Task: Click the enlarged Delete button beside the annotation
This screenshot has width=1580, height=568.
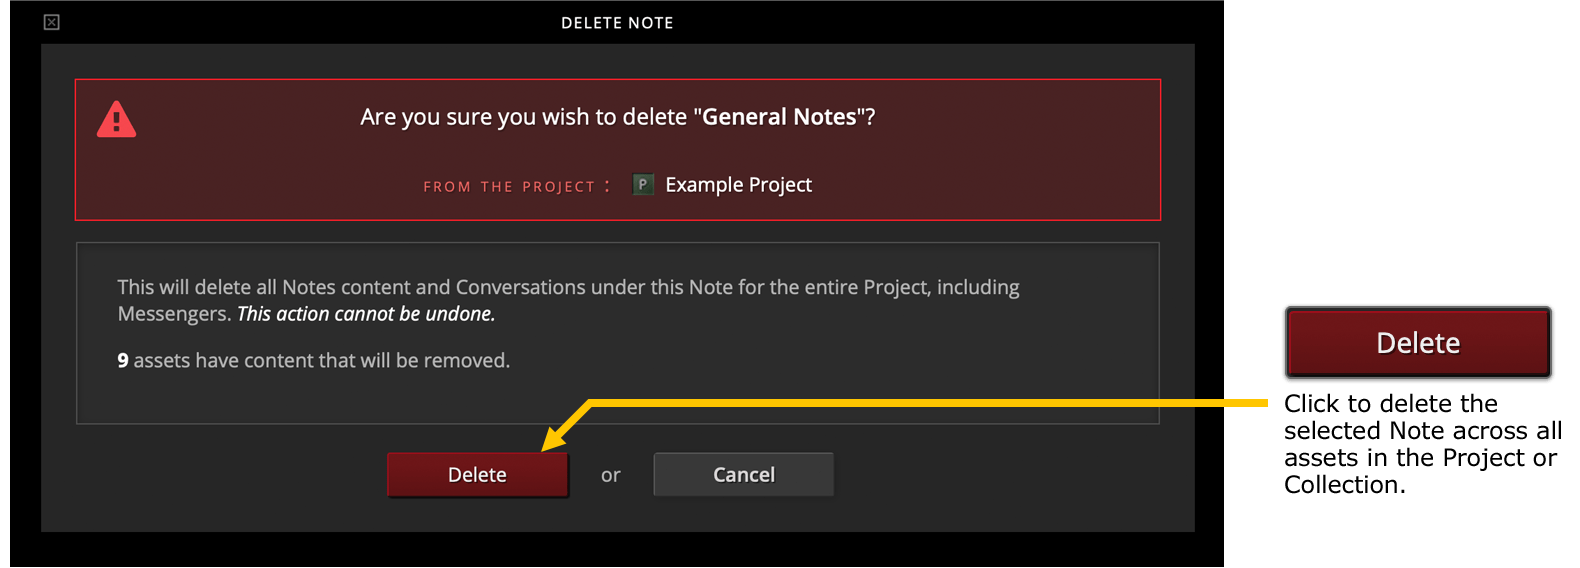Action: (x=1418, y=343)
